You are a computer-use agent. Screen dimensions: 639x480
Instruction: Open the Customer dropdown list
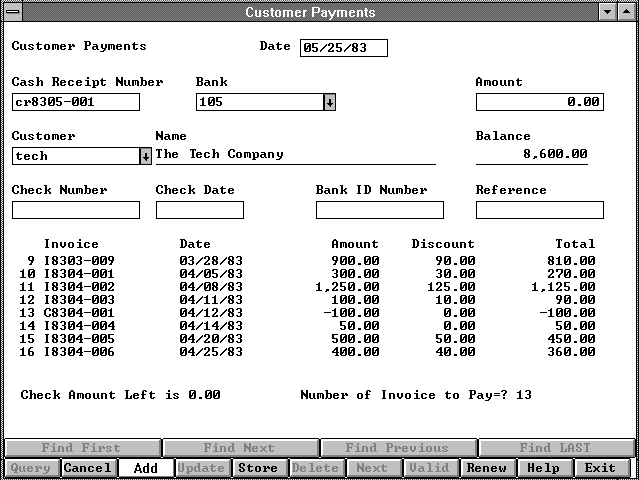point(145,156)
